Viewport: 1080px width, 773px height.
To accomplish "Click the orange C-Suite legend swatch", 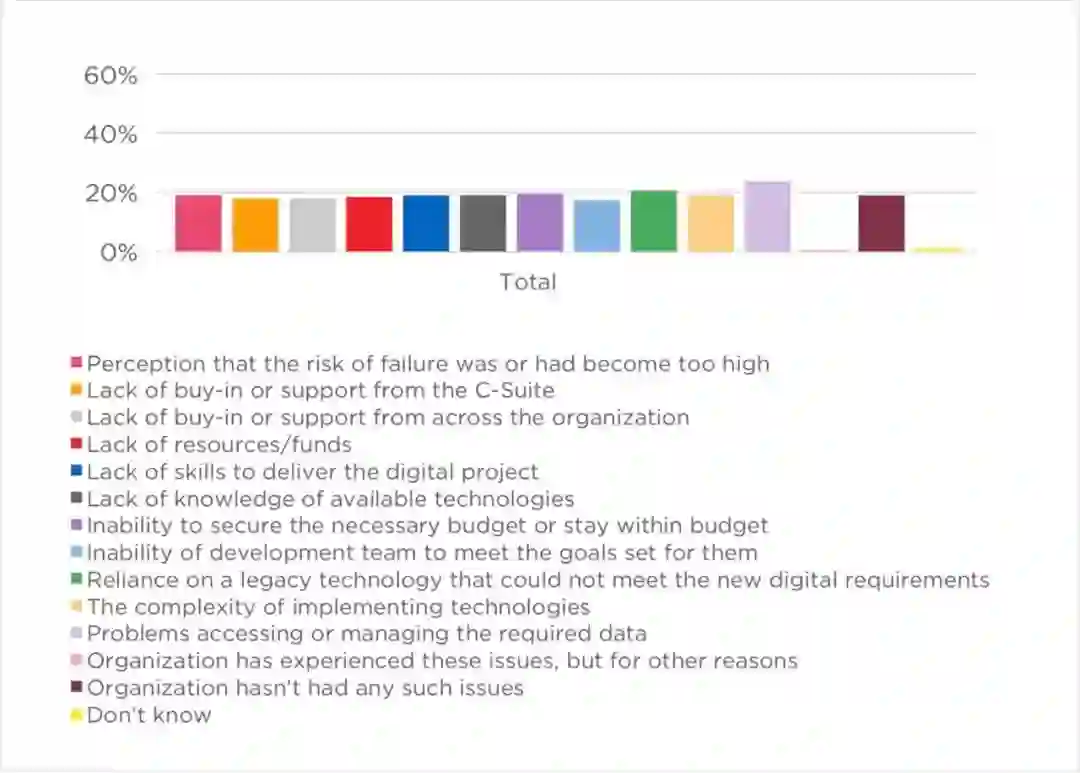I will point(77,390).
